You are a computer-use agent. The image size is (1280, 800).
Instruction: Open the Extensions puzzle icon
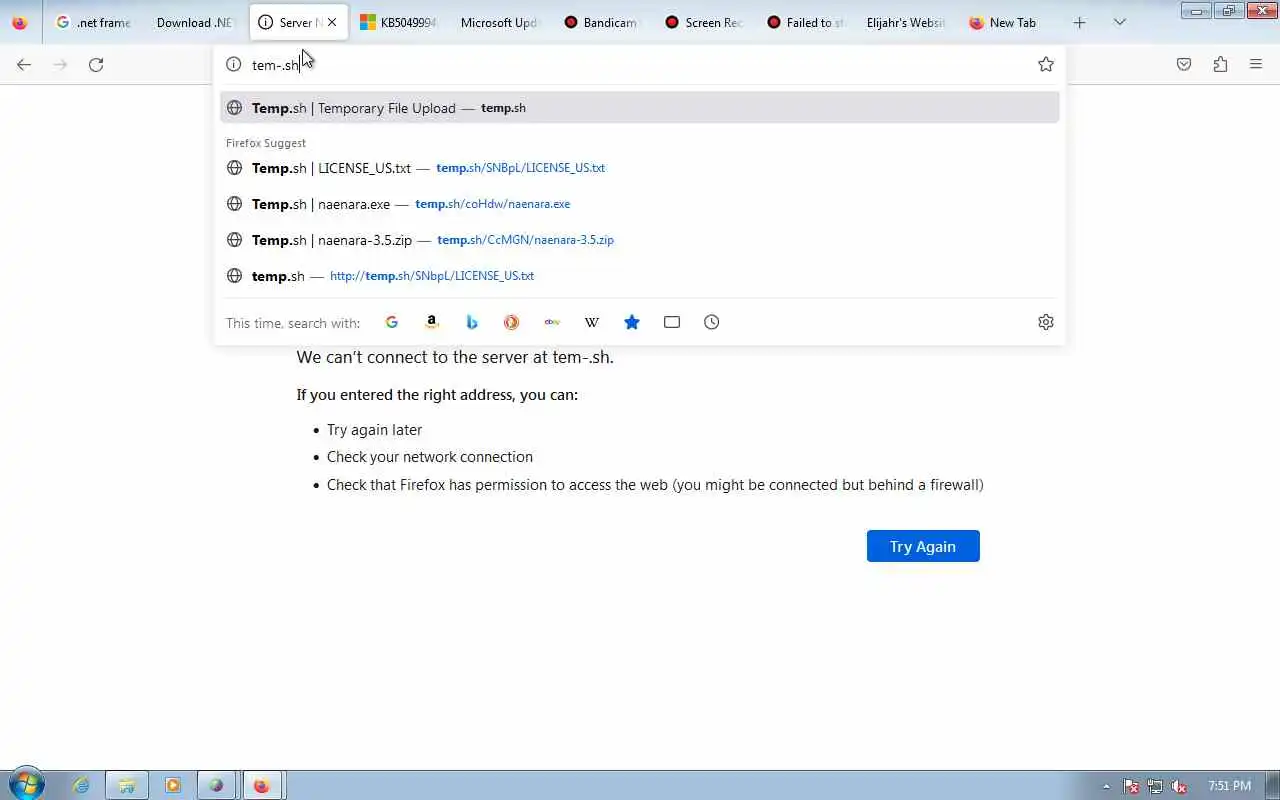(1220, 64)
